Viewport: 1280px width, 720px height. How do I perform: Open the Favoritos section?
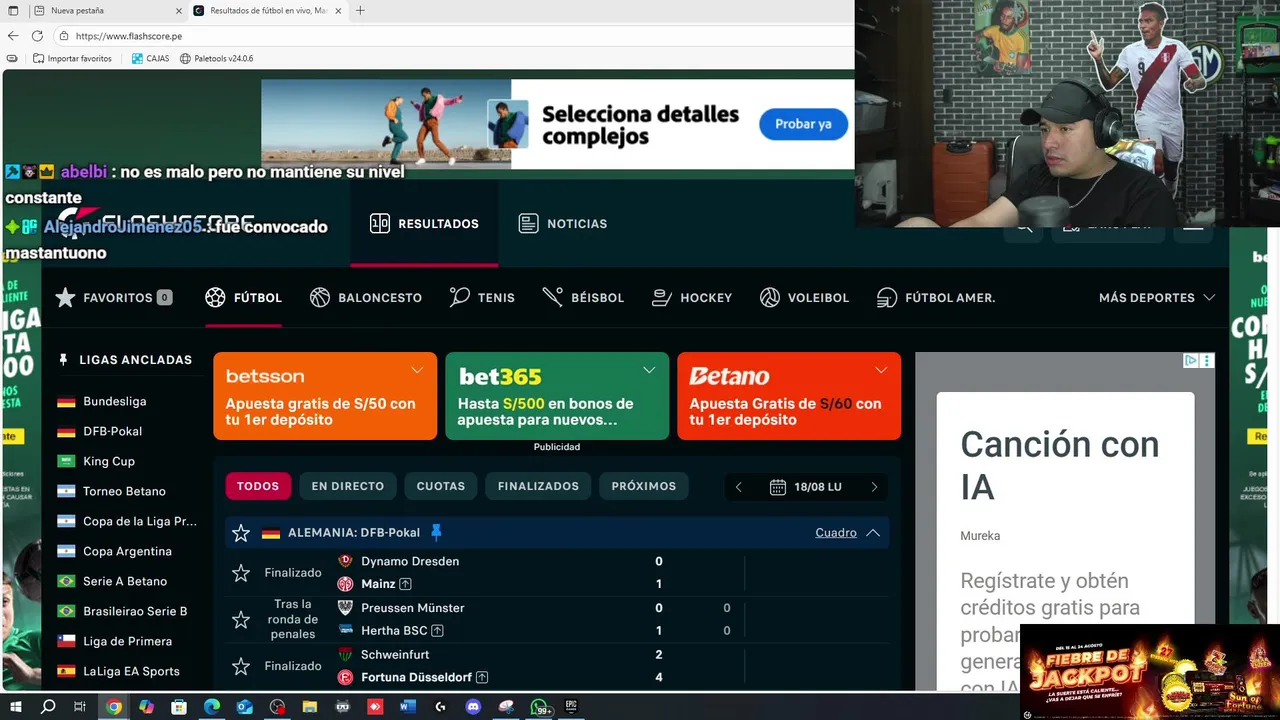(113, 297)
